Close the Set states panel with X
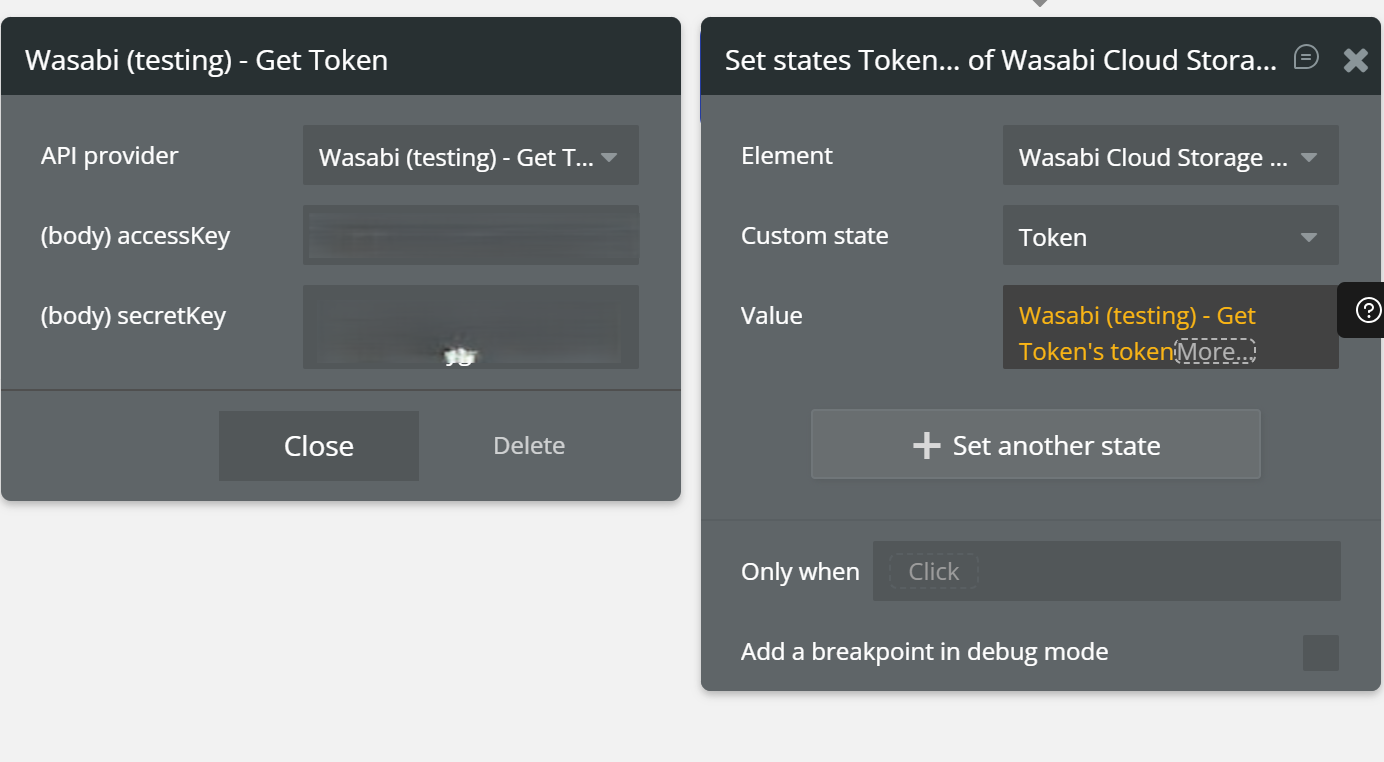The height and width of the screenshot is (762, 1384). (x=1355, y=60)
